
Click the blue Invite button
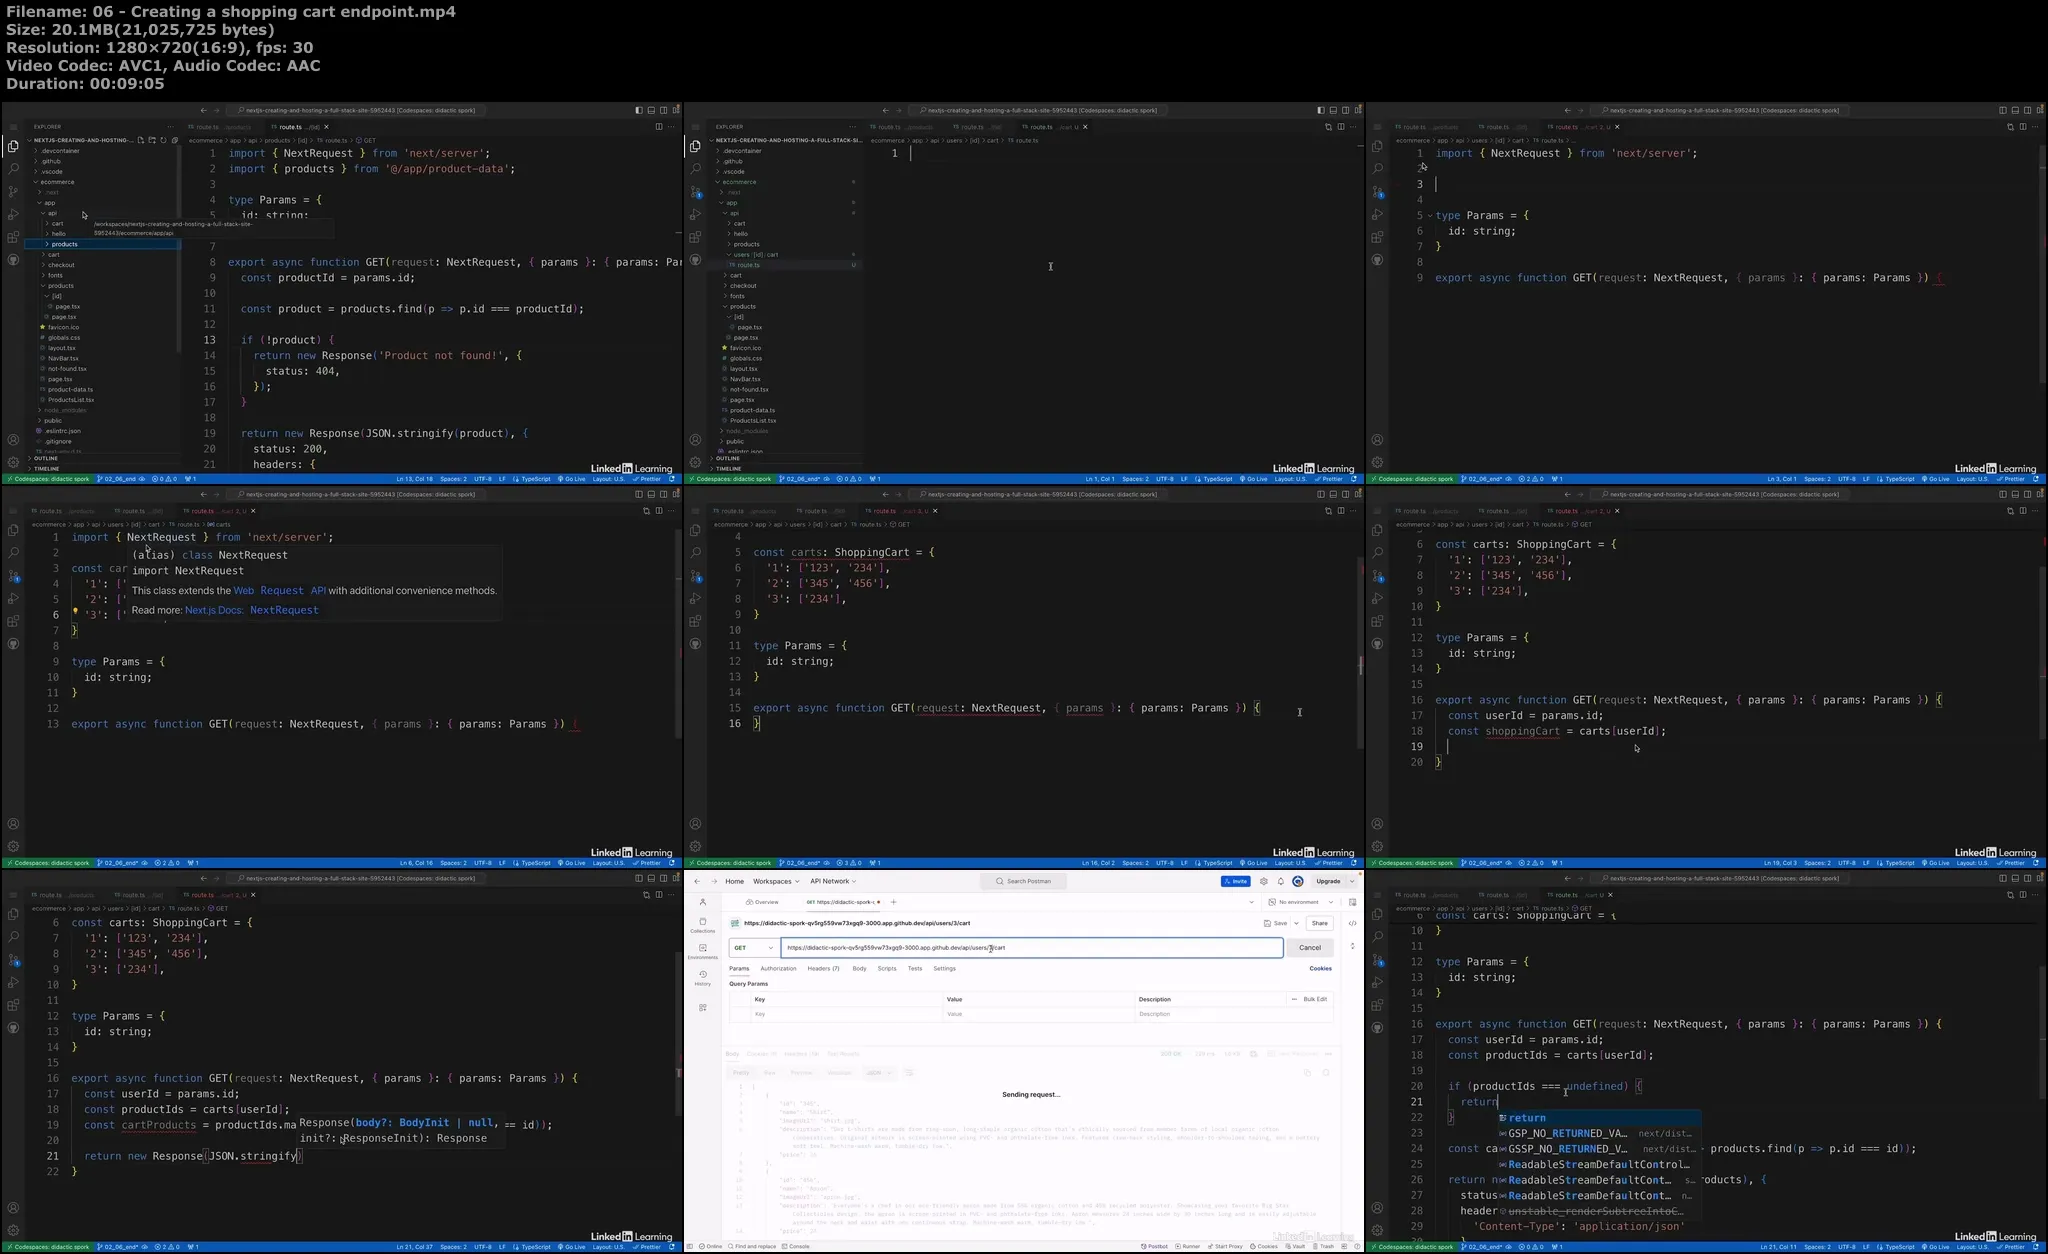pyautogui.click(x=1235, y=881)
